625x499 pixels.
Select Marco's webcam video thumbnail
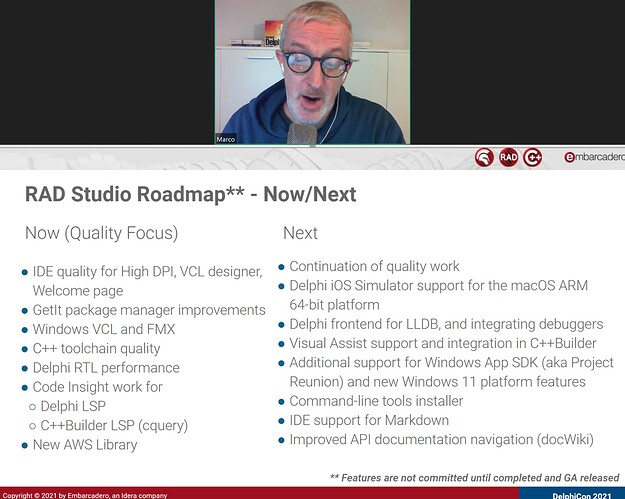coord(312,72)
